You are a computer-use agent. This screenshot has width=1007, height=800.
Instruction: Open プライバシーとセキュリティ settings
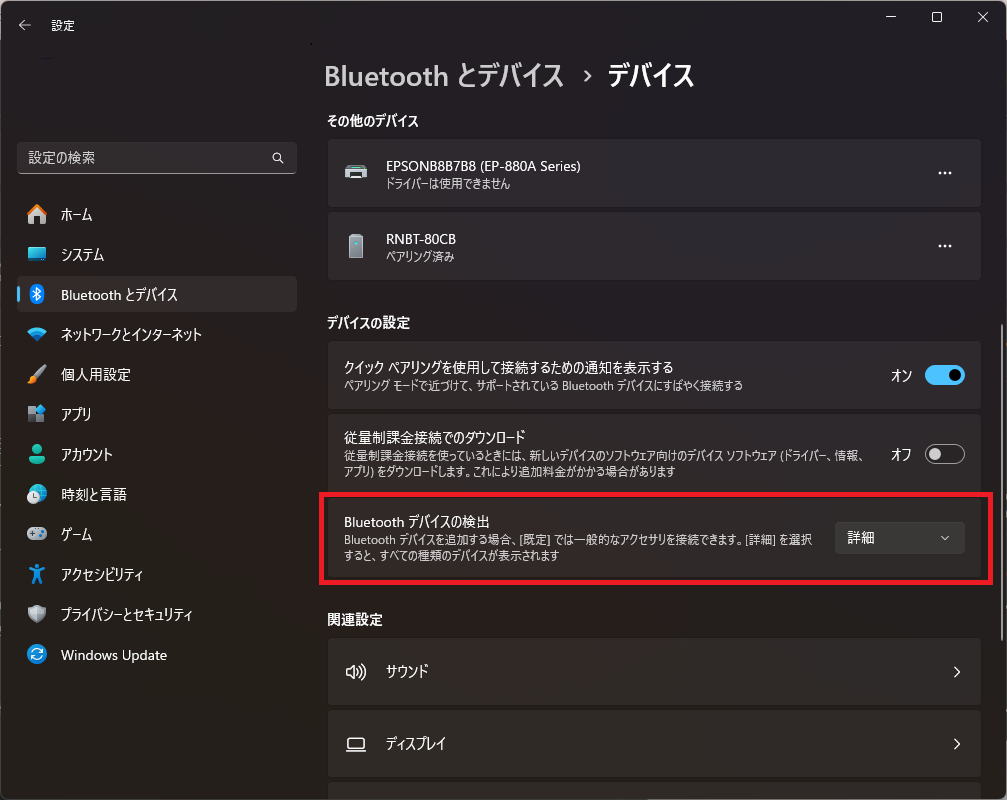(x=157, y=614)
